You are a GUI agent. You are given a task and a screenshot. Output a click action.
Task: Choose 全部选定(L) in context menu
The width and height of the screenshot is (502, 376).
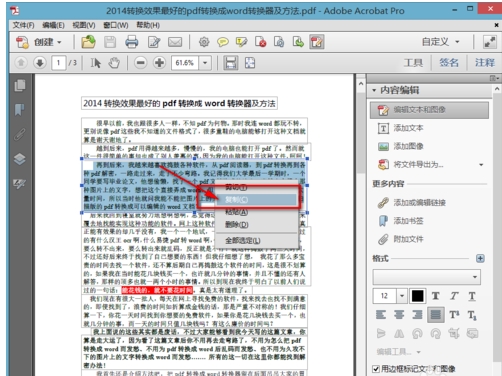[256, 241]
